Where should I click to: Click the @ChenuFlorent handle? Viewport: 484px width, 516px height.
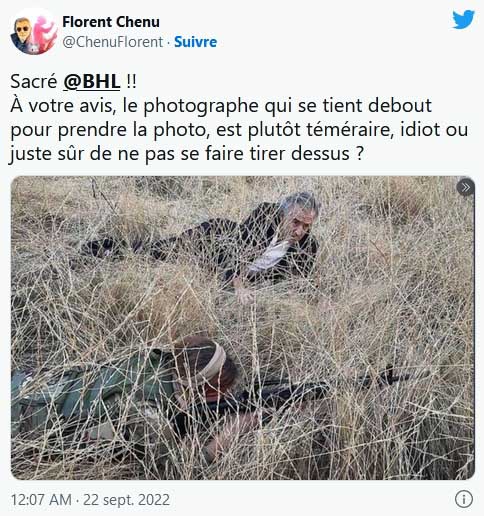pos(113,42)
